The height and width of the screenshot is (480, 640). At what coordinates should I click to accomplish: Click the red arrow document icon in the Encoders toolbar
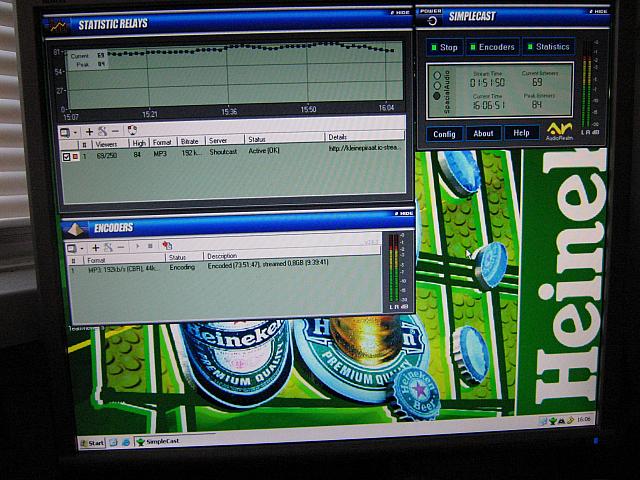pos(167,245)
